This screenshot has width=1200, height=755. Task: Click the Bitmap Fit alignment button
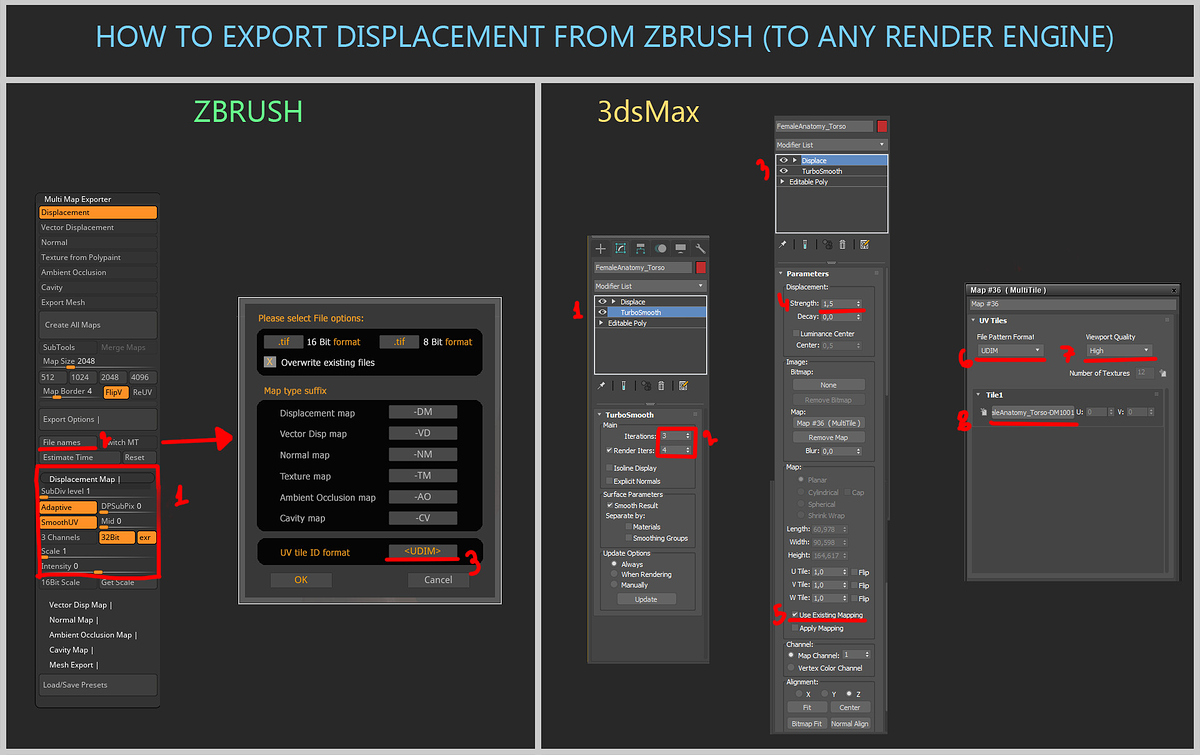[807, 723]
